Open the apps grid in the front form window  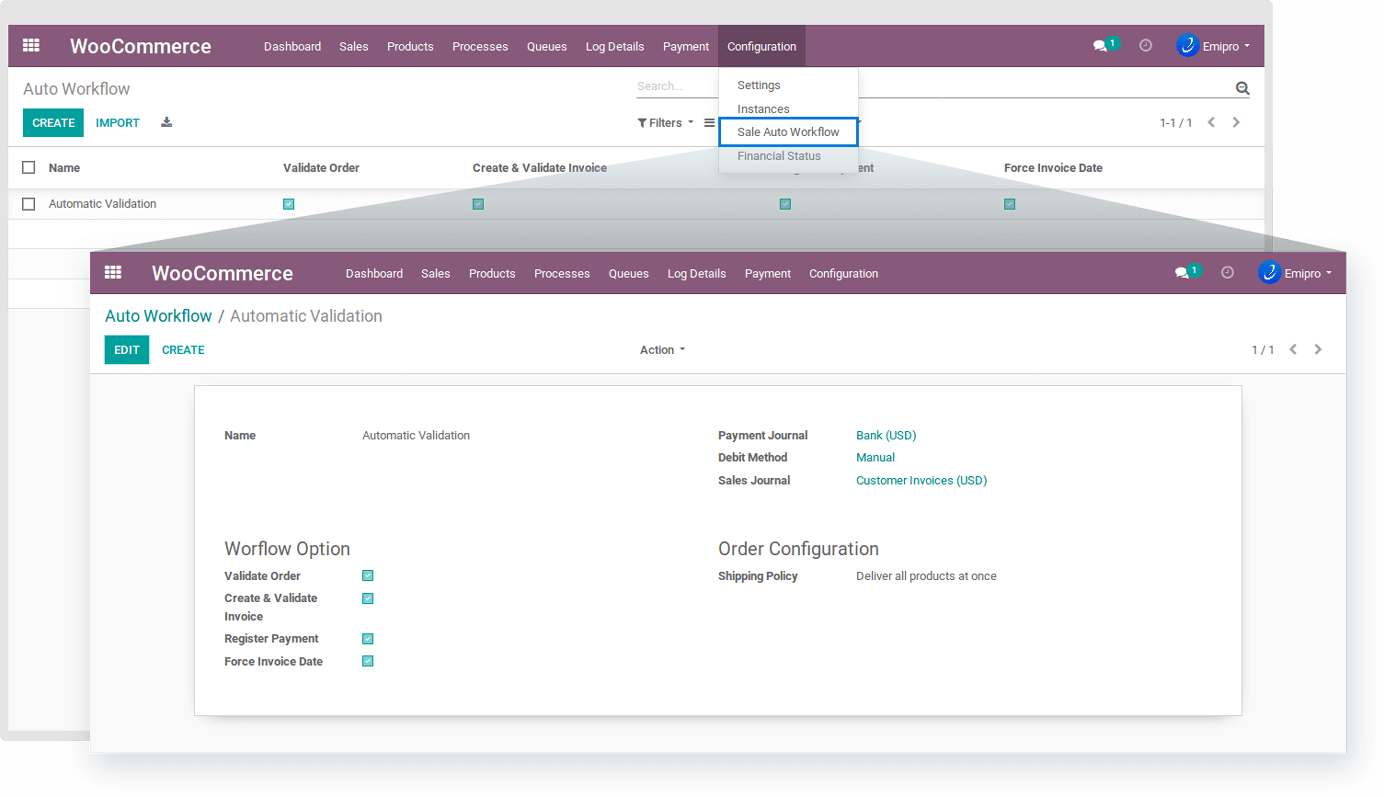(113, 273)
